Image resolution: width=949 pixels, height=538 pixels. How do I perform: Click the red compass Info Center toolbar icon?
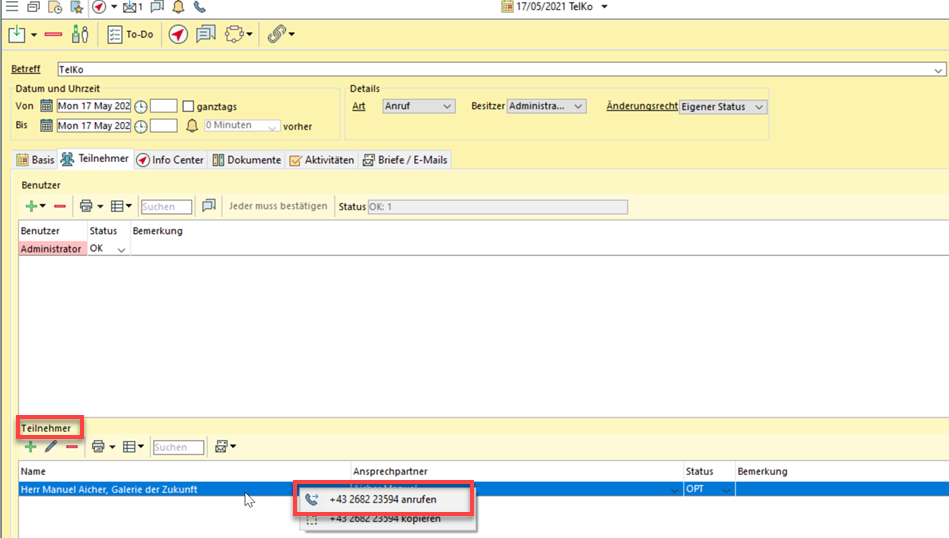click(x=177, y=34)
